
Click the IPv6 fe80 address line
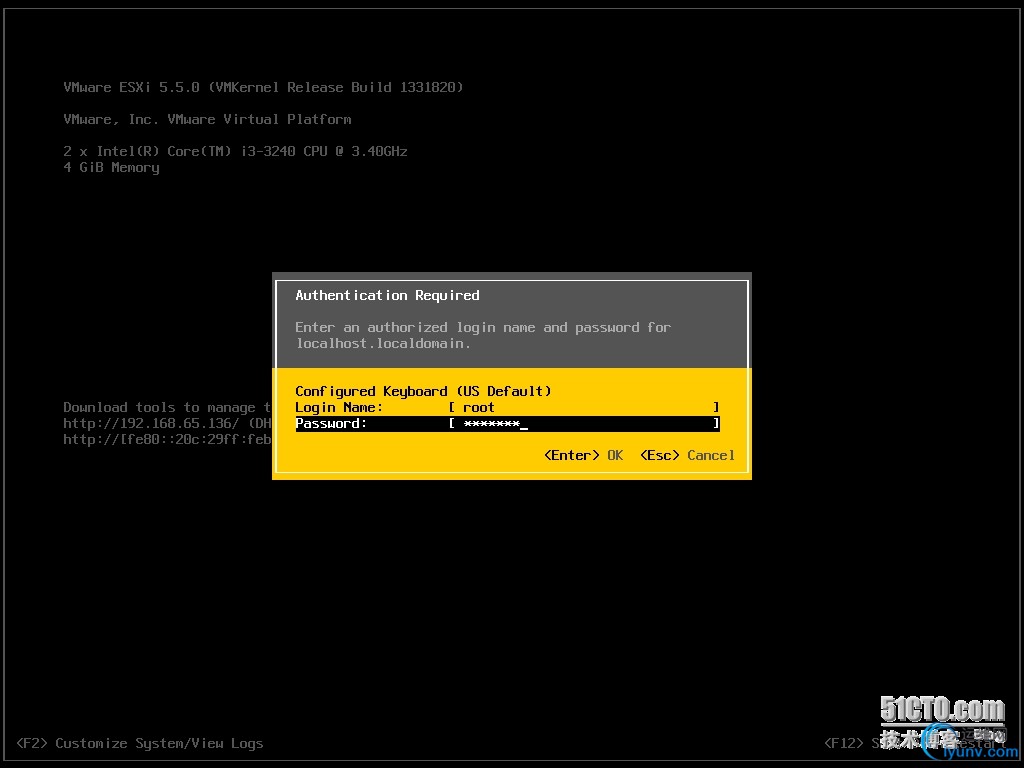pos(167,440)
